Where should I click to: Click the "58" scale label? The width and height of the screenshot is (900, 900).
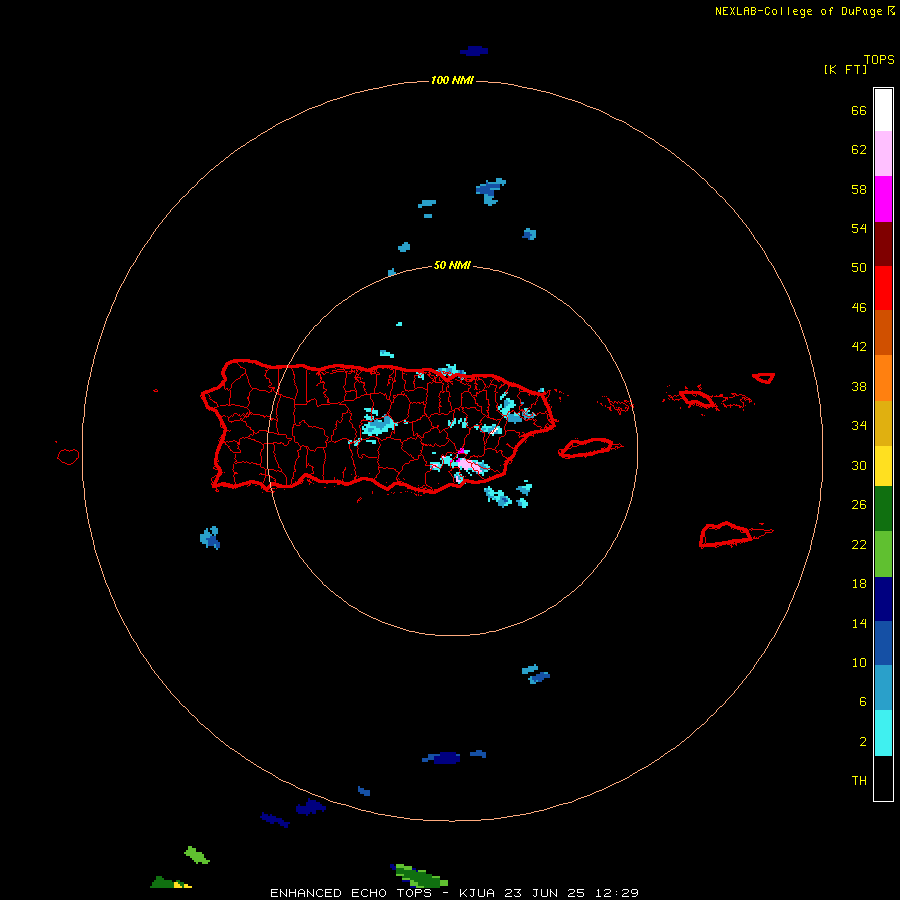tap(859, 189)
